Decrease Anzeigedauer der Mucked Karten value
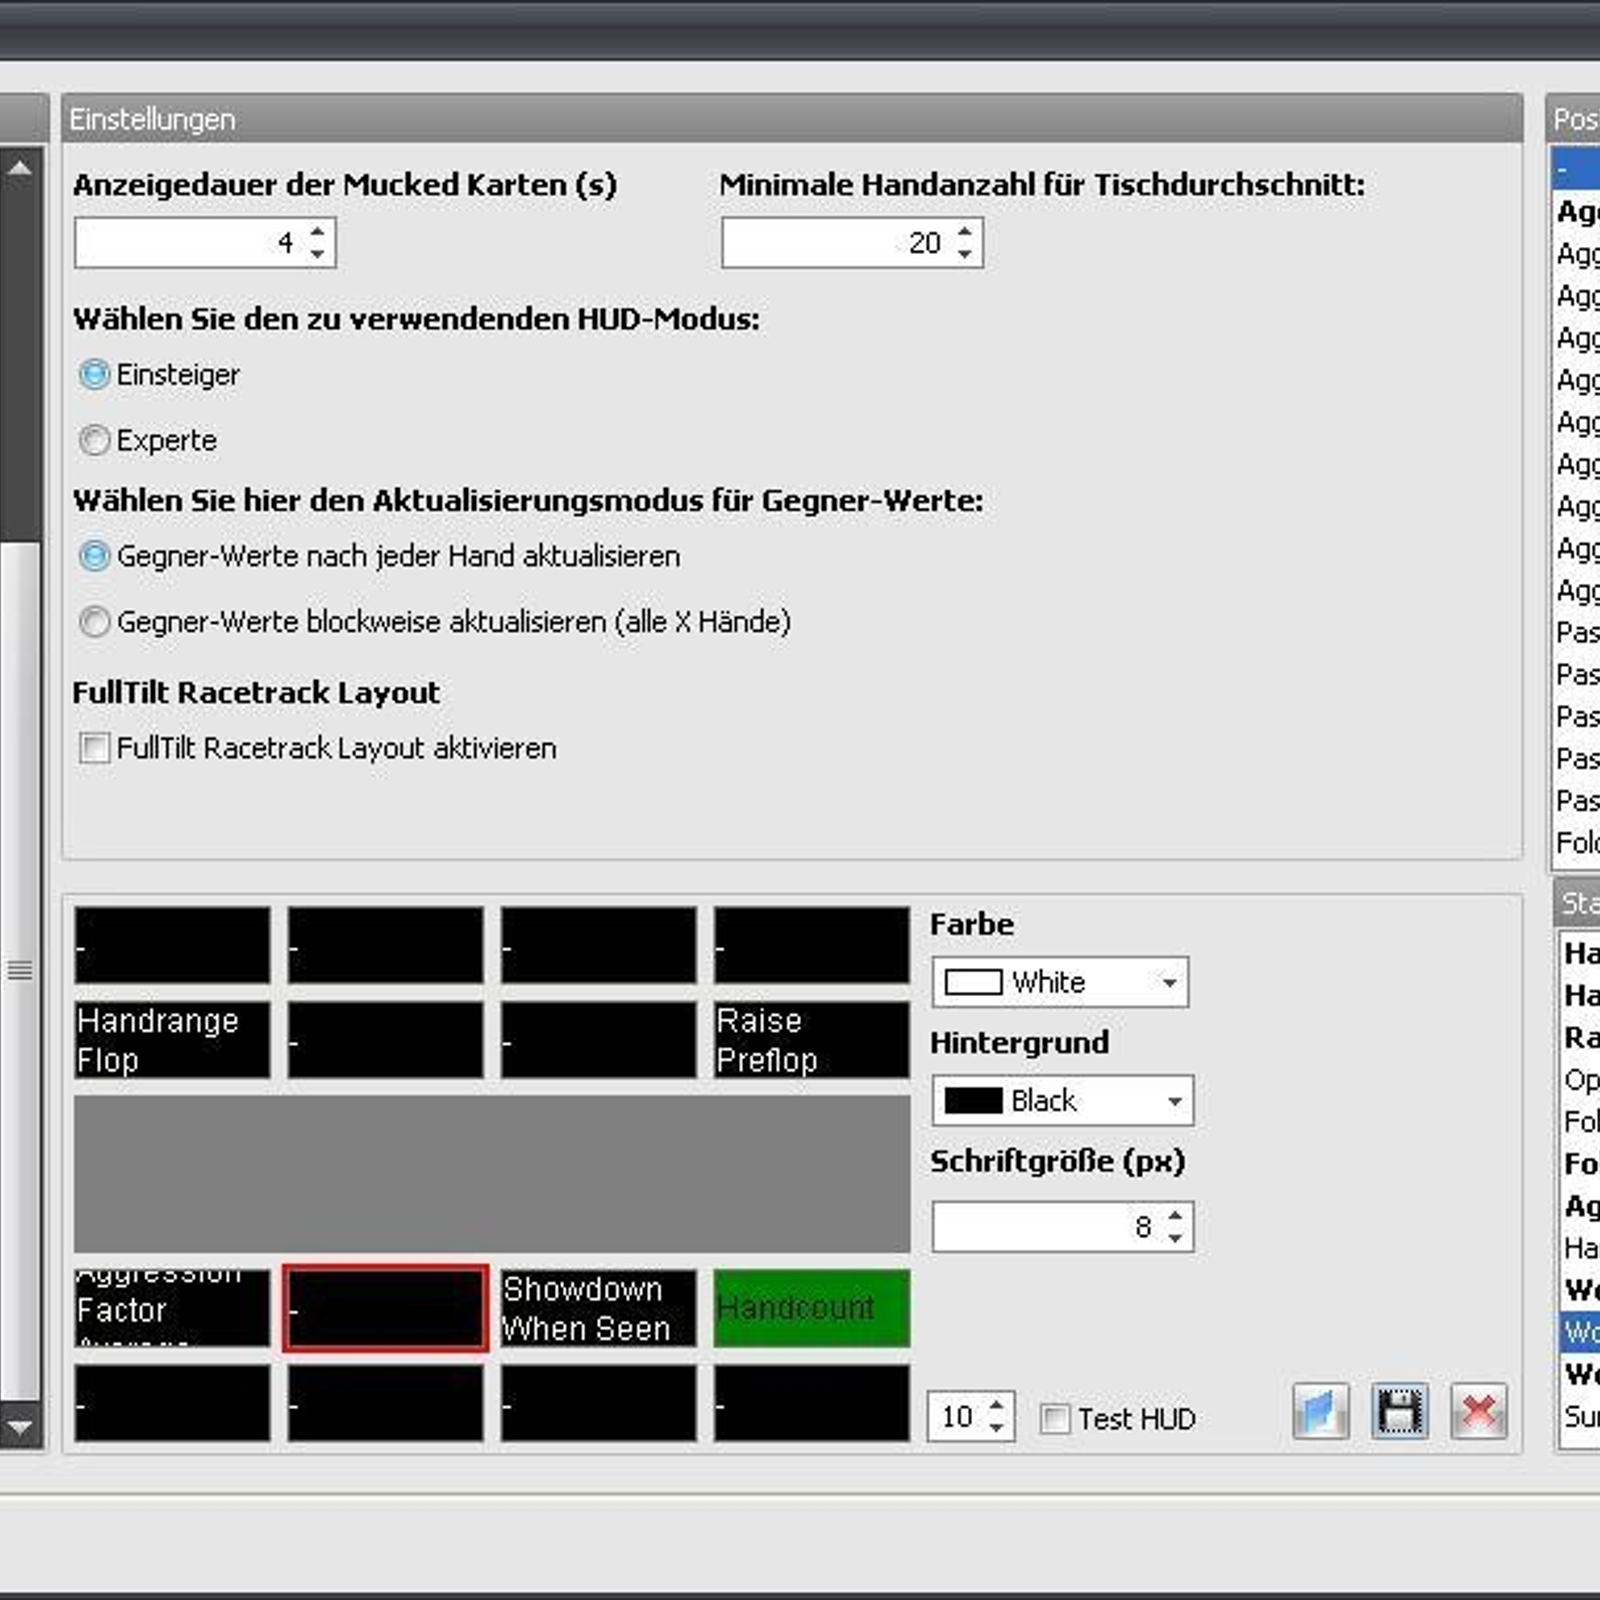Image resolution: width=1600 pixels, height=1600 pixels. (318, 254)
